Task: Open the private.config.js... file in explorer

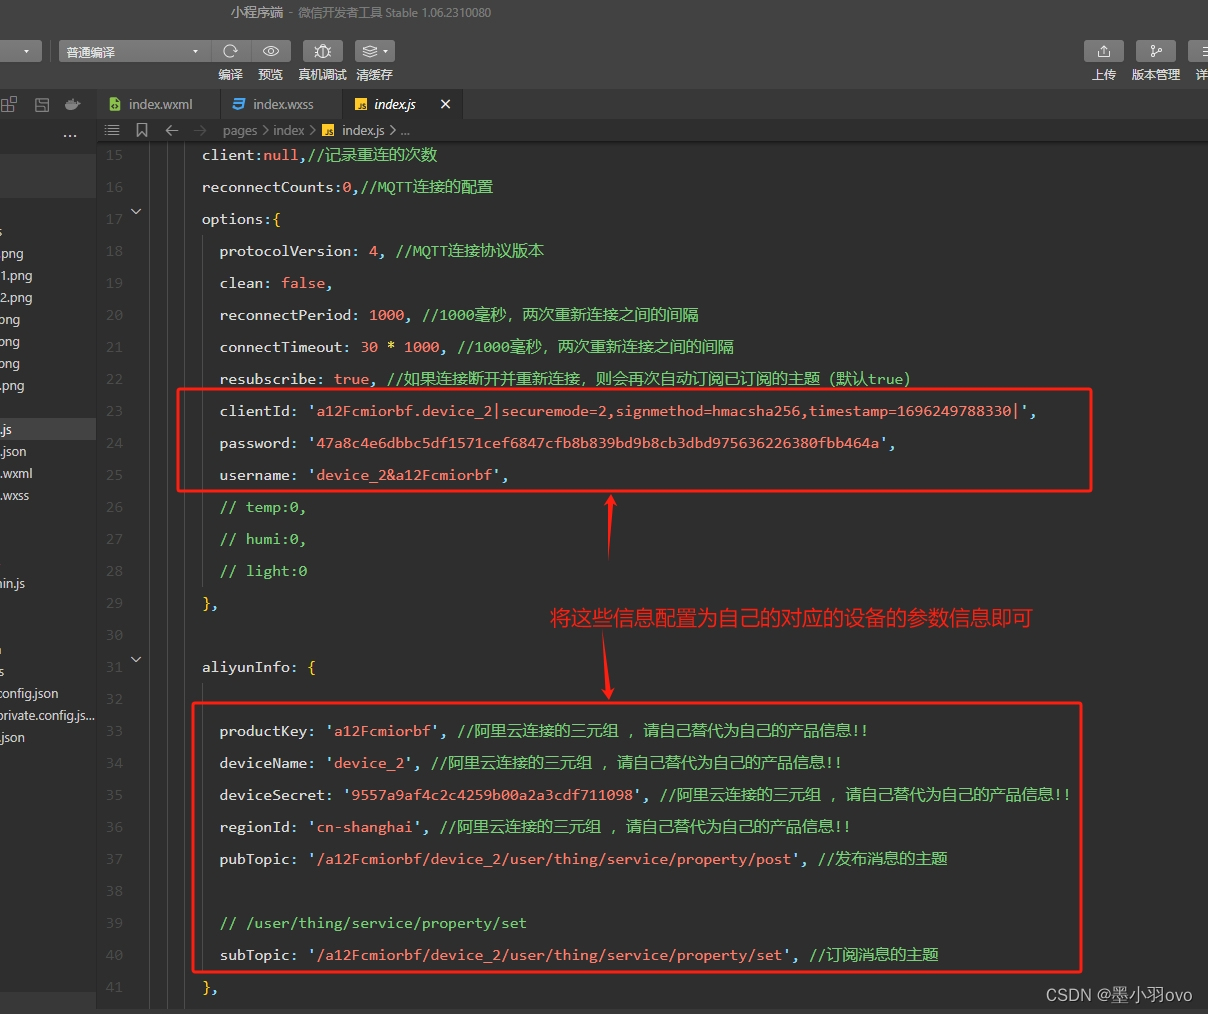Action: pyautogui.click(x=48, y=716)
